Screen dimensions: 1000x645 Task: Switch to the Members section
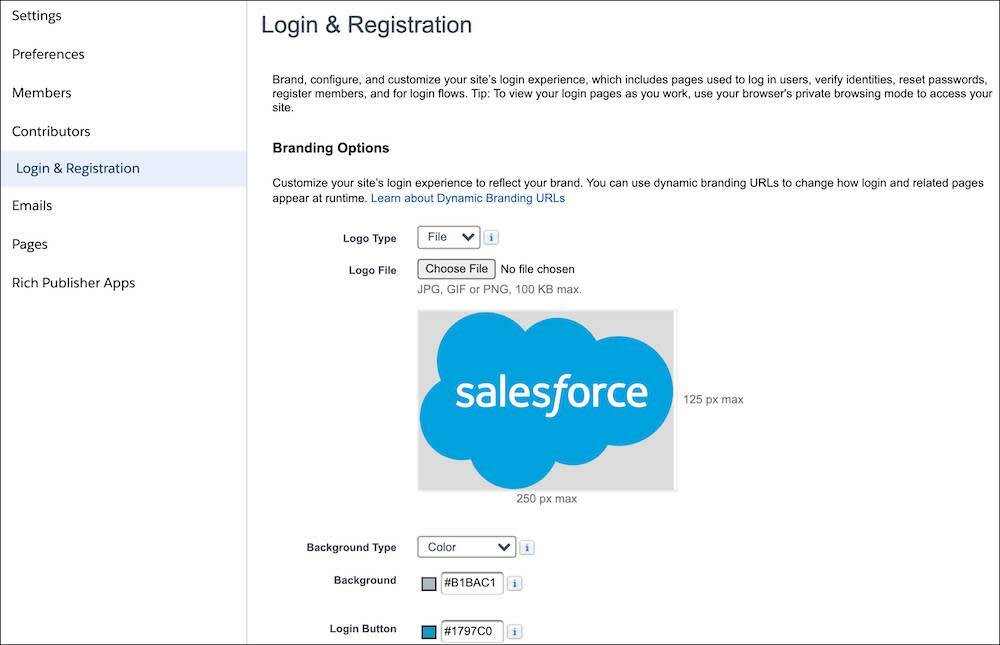point(41,92)
